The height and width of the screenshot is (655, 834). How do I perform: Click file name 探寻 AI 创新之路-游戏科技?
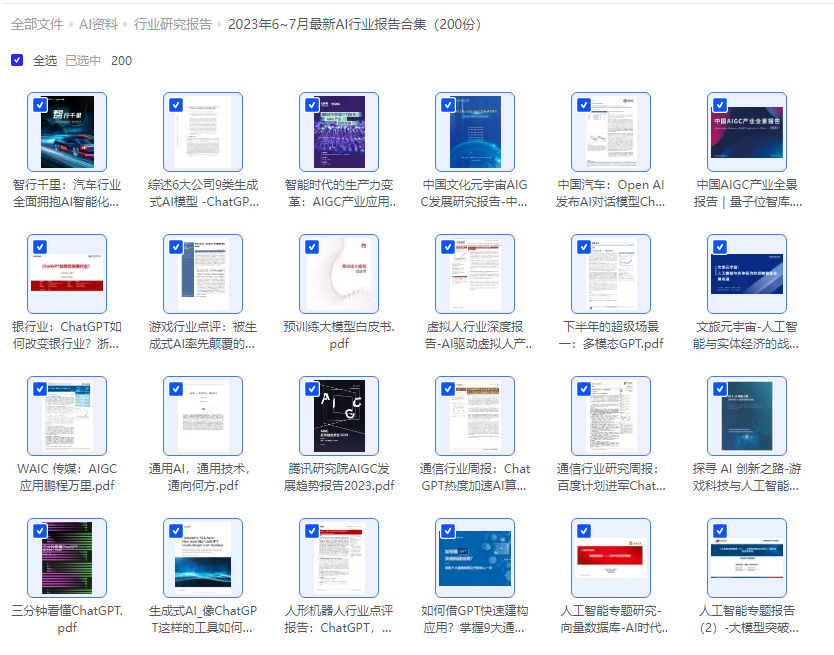747,477
